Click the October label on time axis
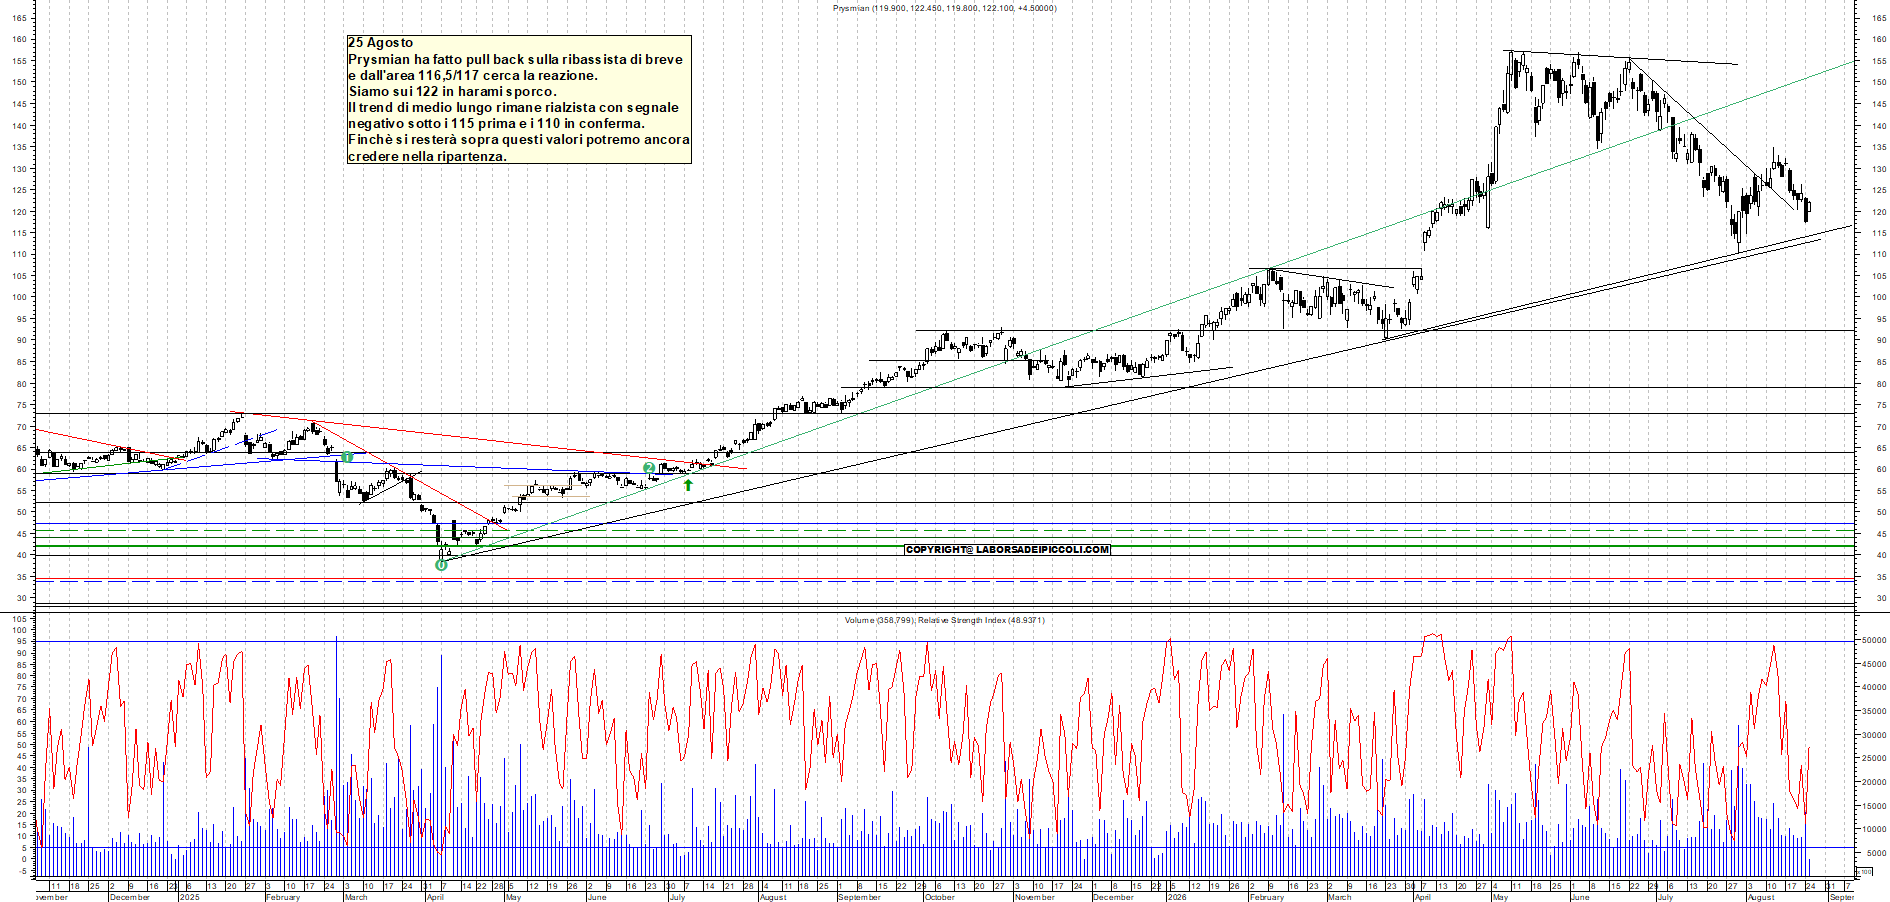 click(x=939, y=897)
